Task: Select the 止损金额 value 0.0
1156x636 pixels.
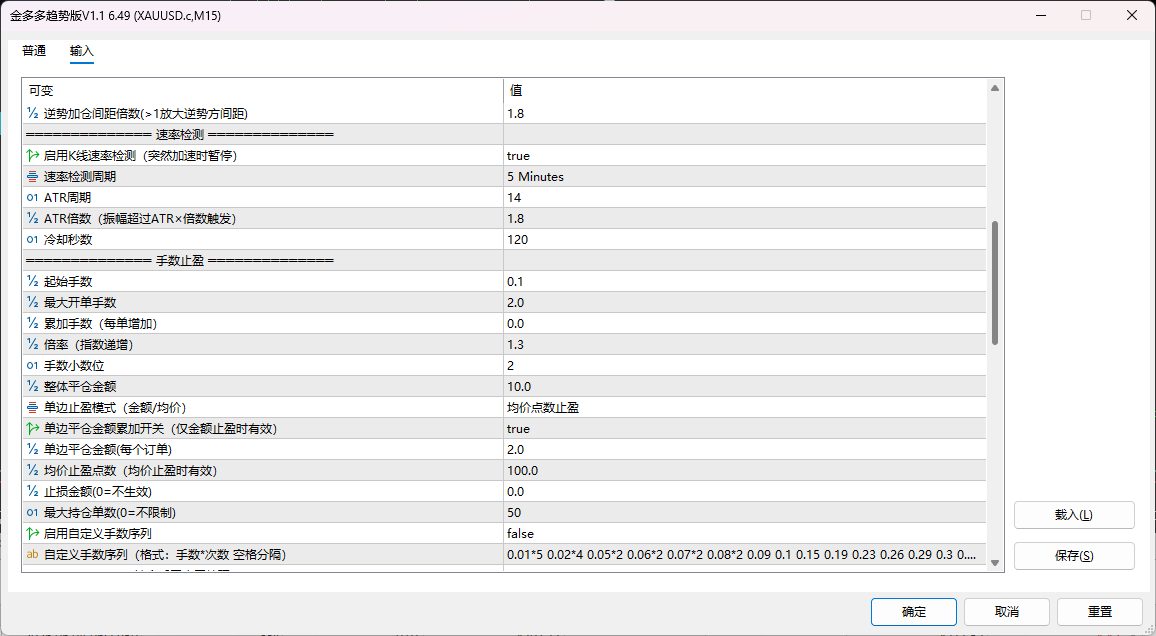Action: [x=515, y=492]
